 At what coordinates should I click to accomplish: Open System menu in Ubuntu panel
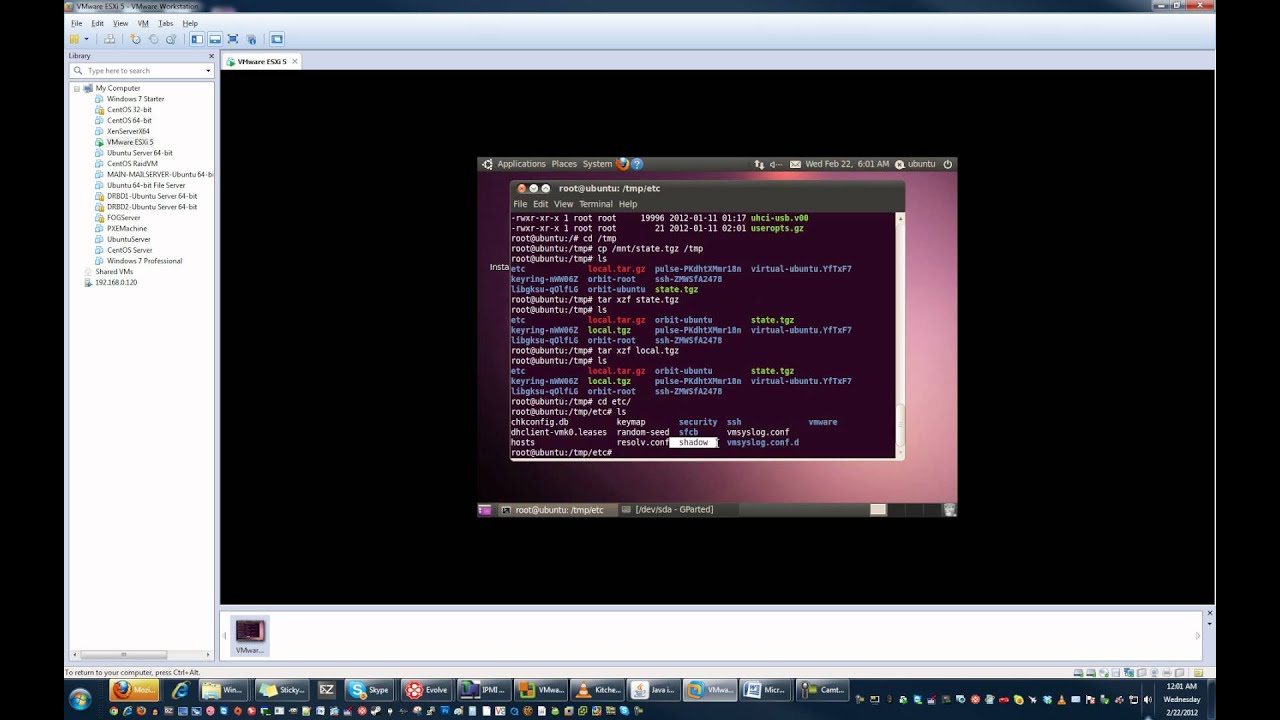click(x=597, y=164)
